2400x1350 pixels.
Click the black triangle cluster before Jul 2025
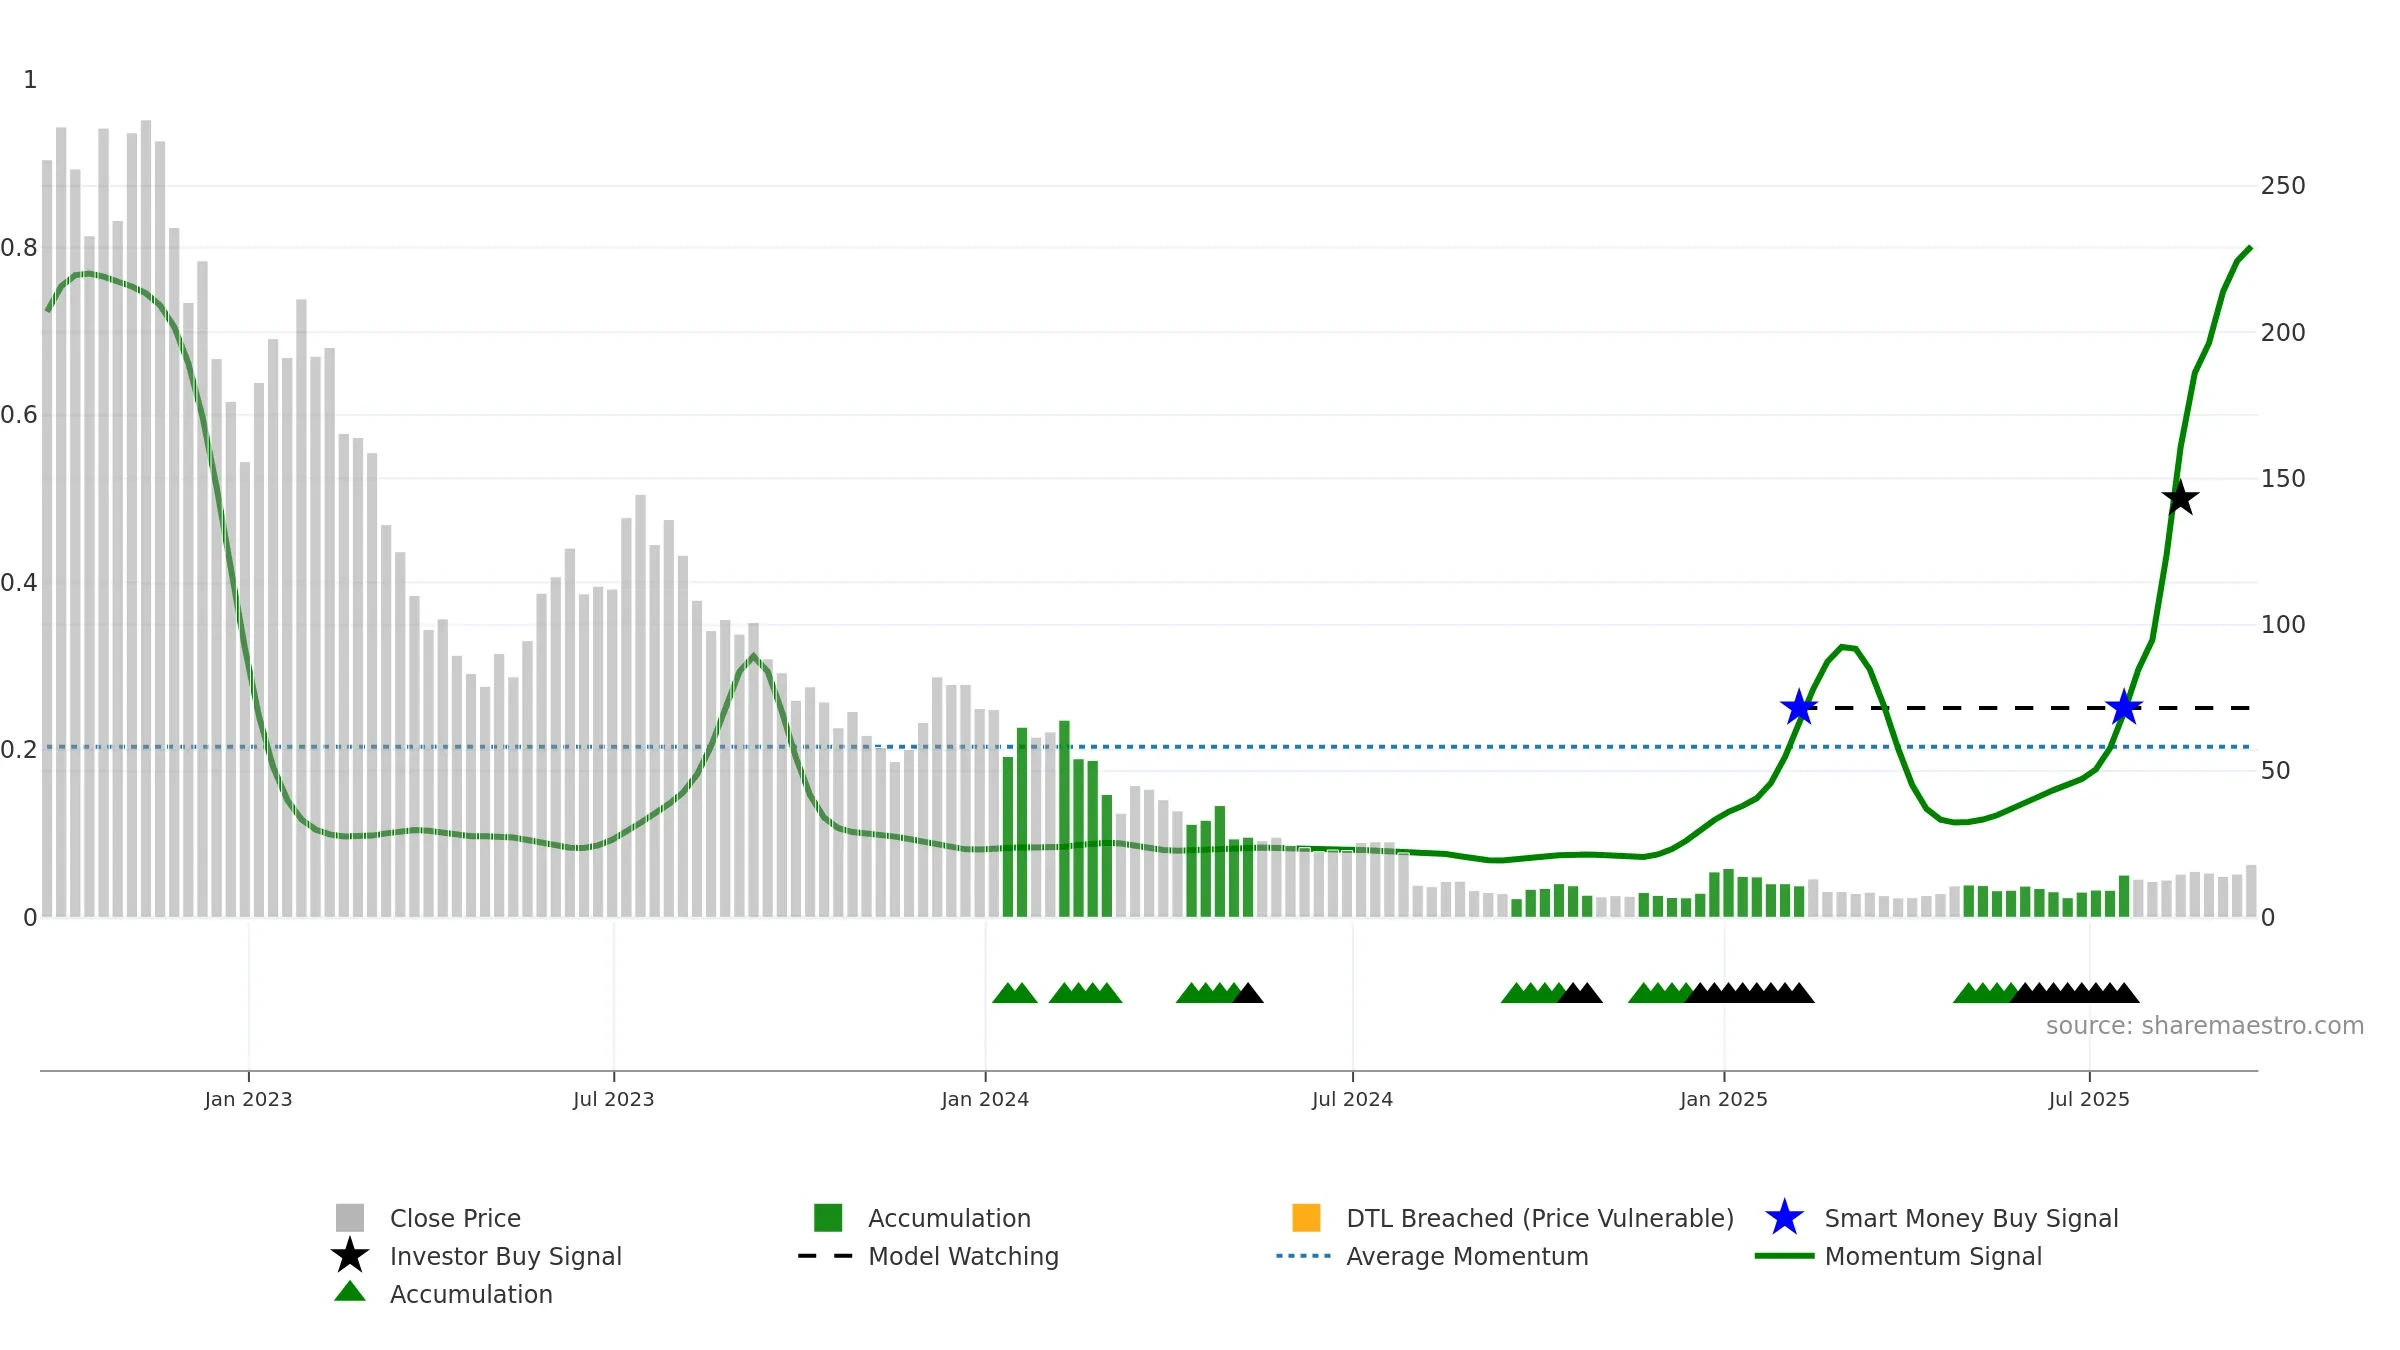[x=2075, y=993]
